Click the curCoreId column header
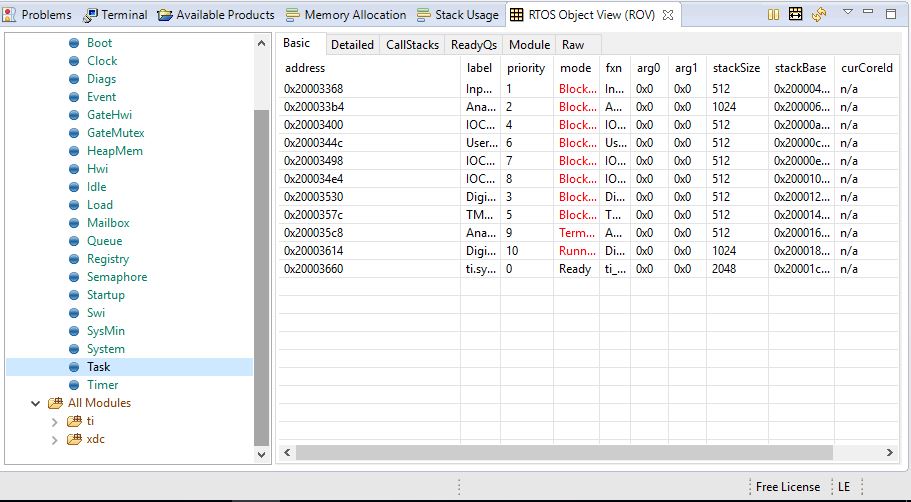Image resolution: width=911 pixels, height=502 pixels. [x=867, y=68]
